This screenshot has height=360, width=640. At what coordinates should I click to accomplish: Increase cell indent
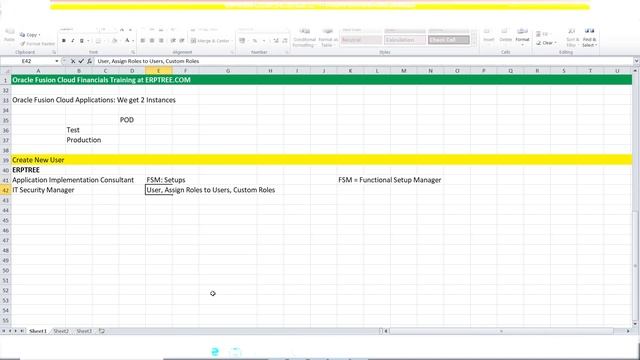(182, 41)
